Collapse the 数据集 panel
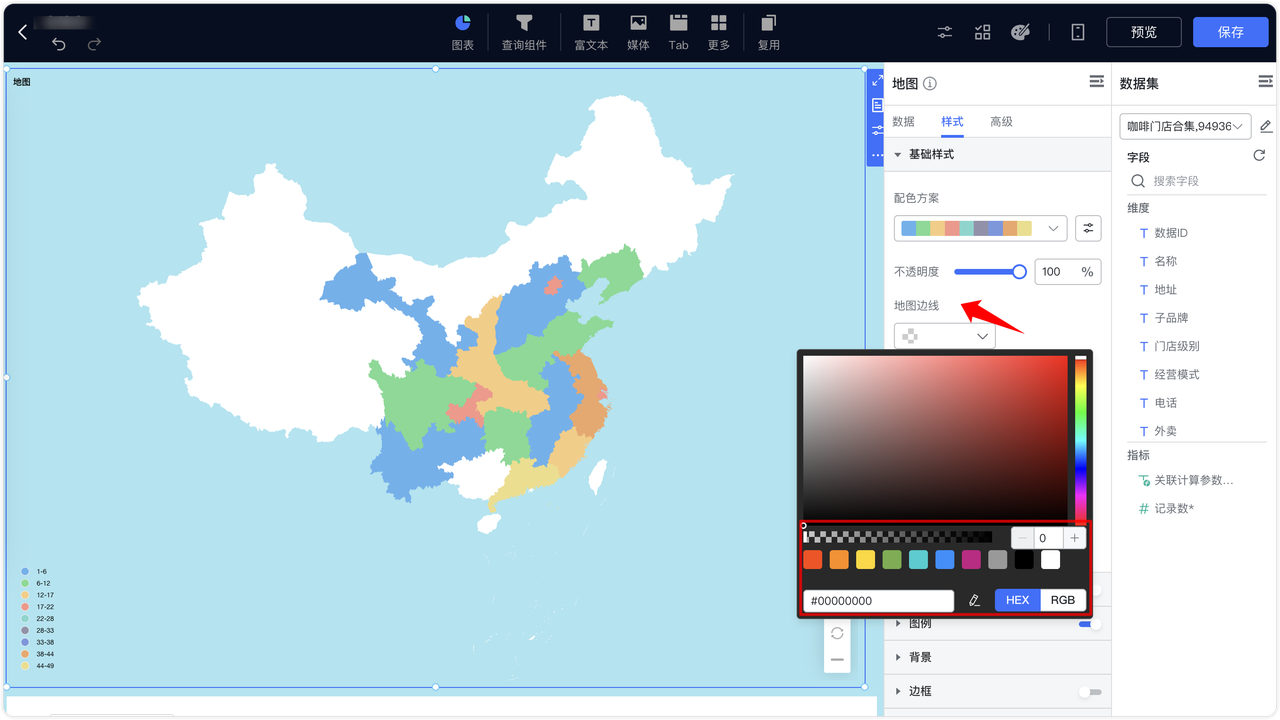Viewport: 1280px width, 720px height. pos(1265,82)
